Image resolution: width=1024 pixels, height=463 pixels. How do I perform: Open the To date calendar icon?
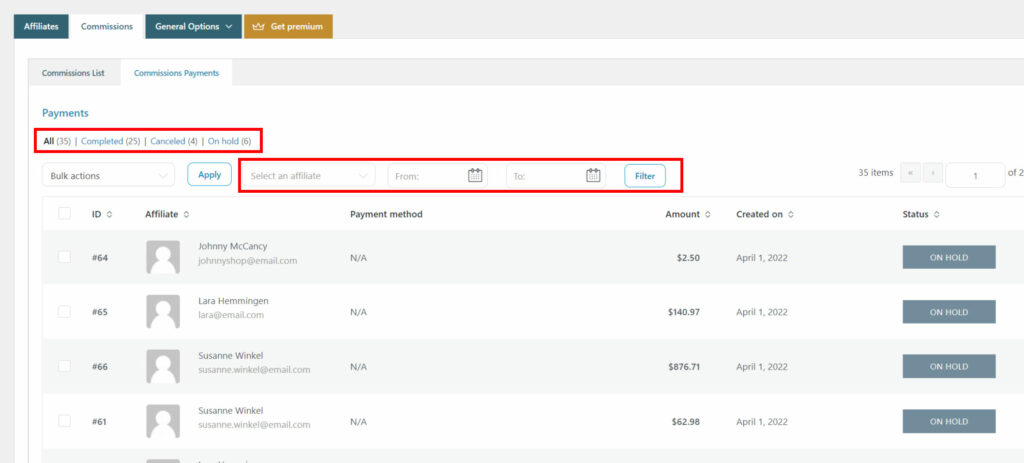(593, 176)
